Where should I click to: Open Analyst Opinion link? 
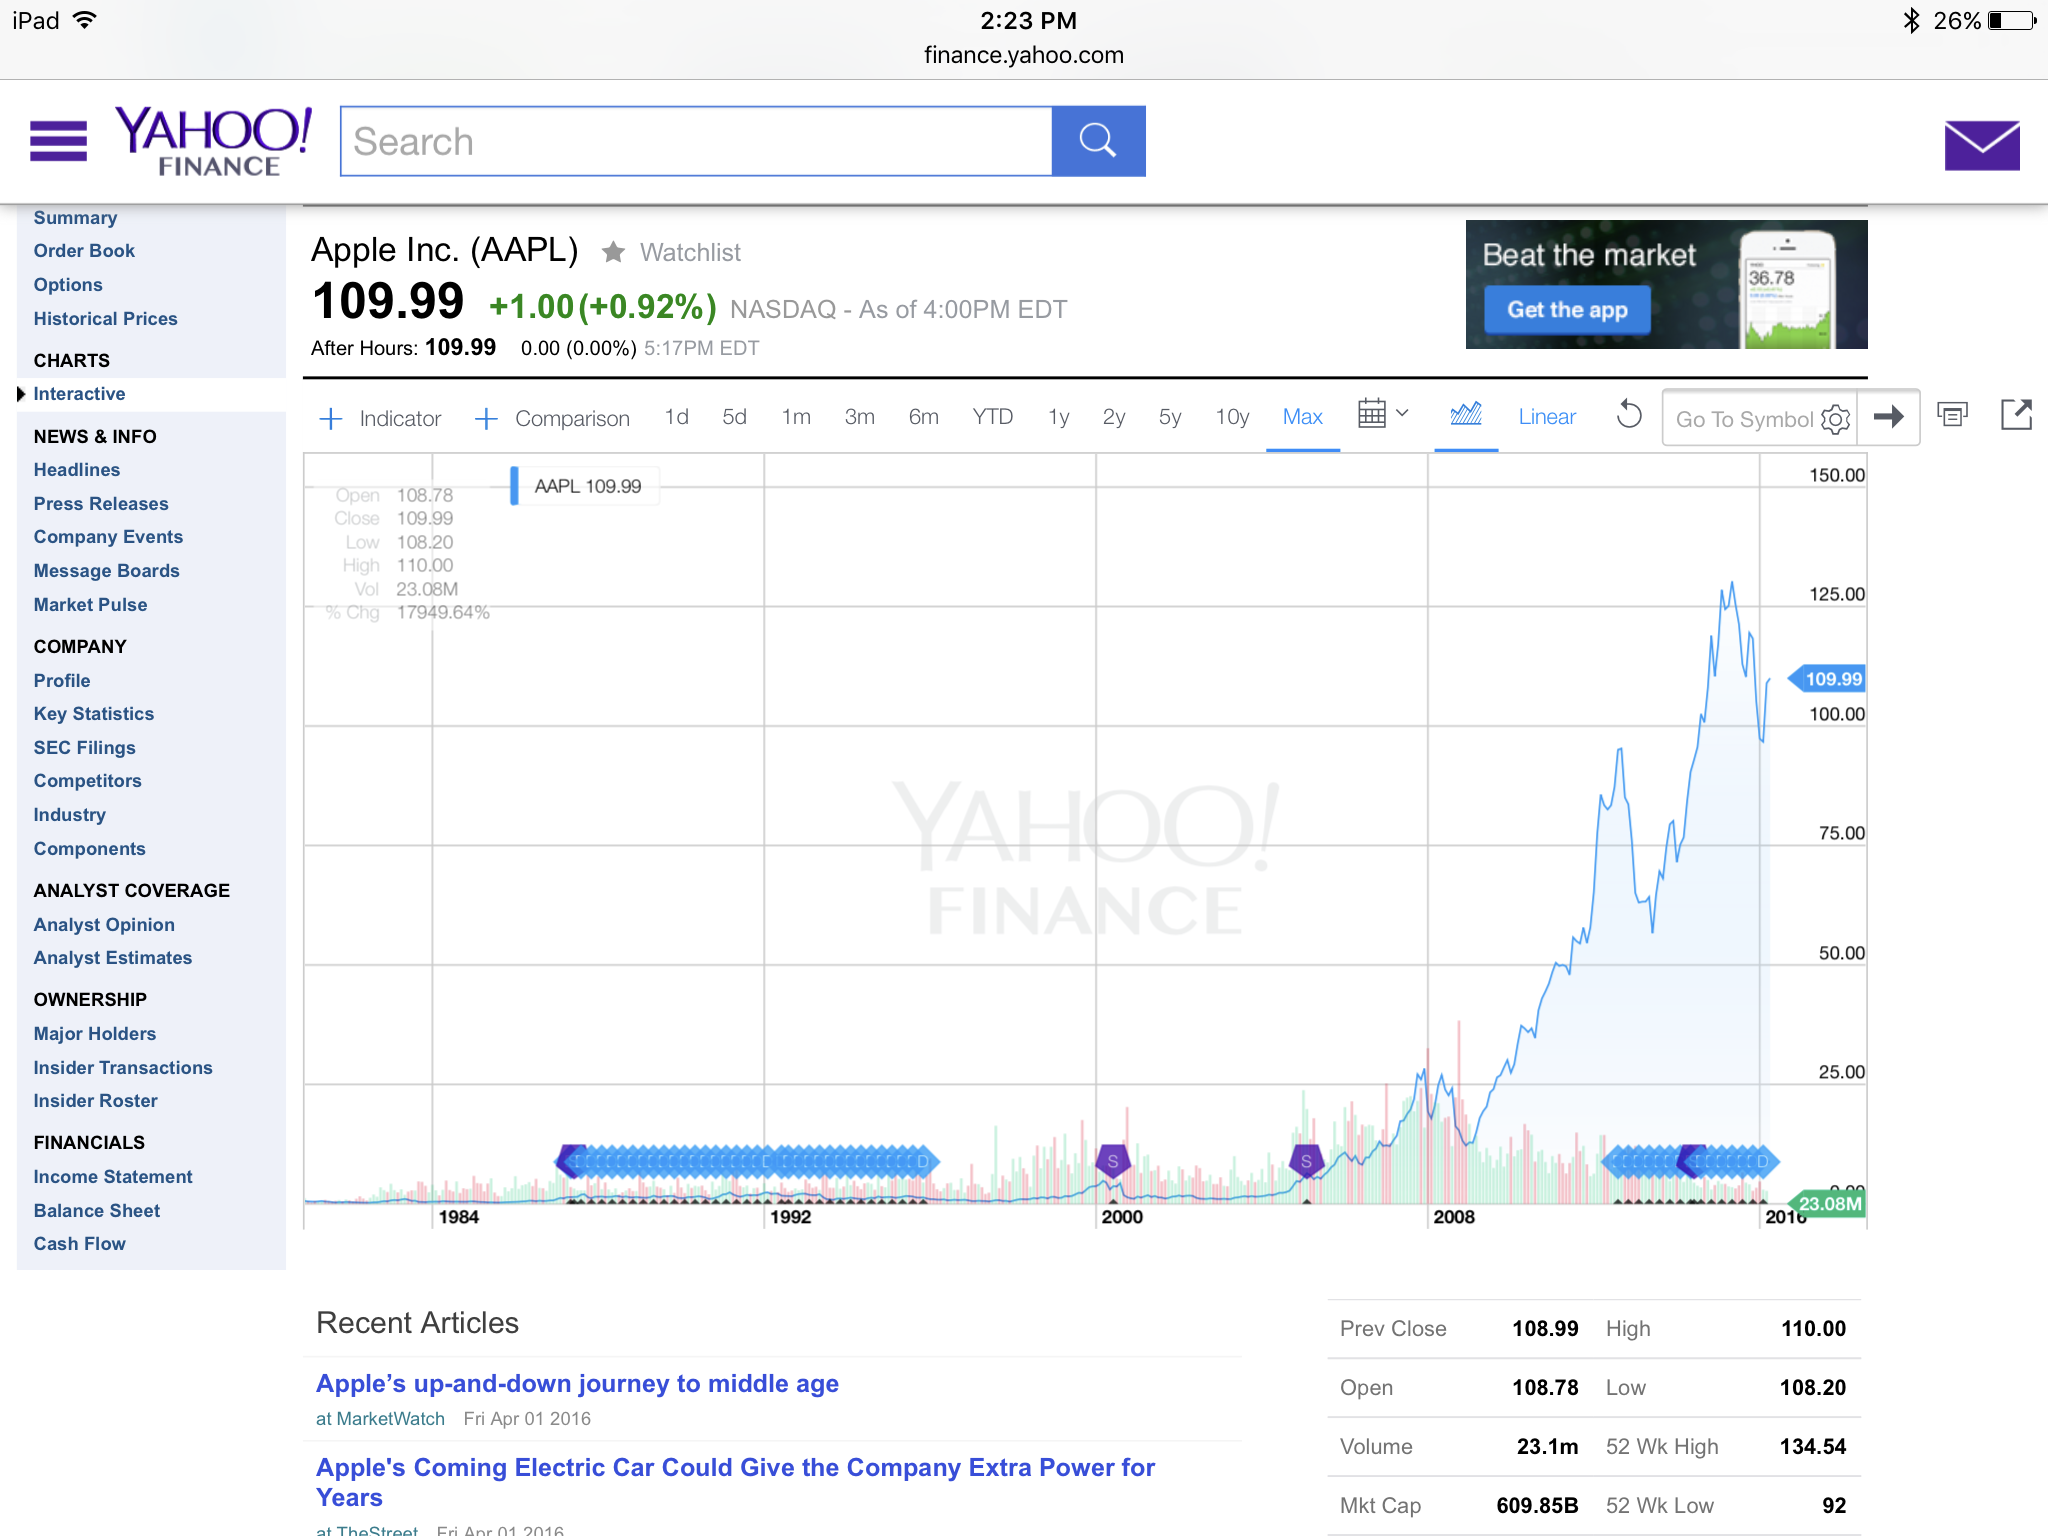(104, 925)
